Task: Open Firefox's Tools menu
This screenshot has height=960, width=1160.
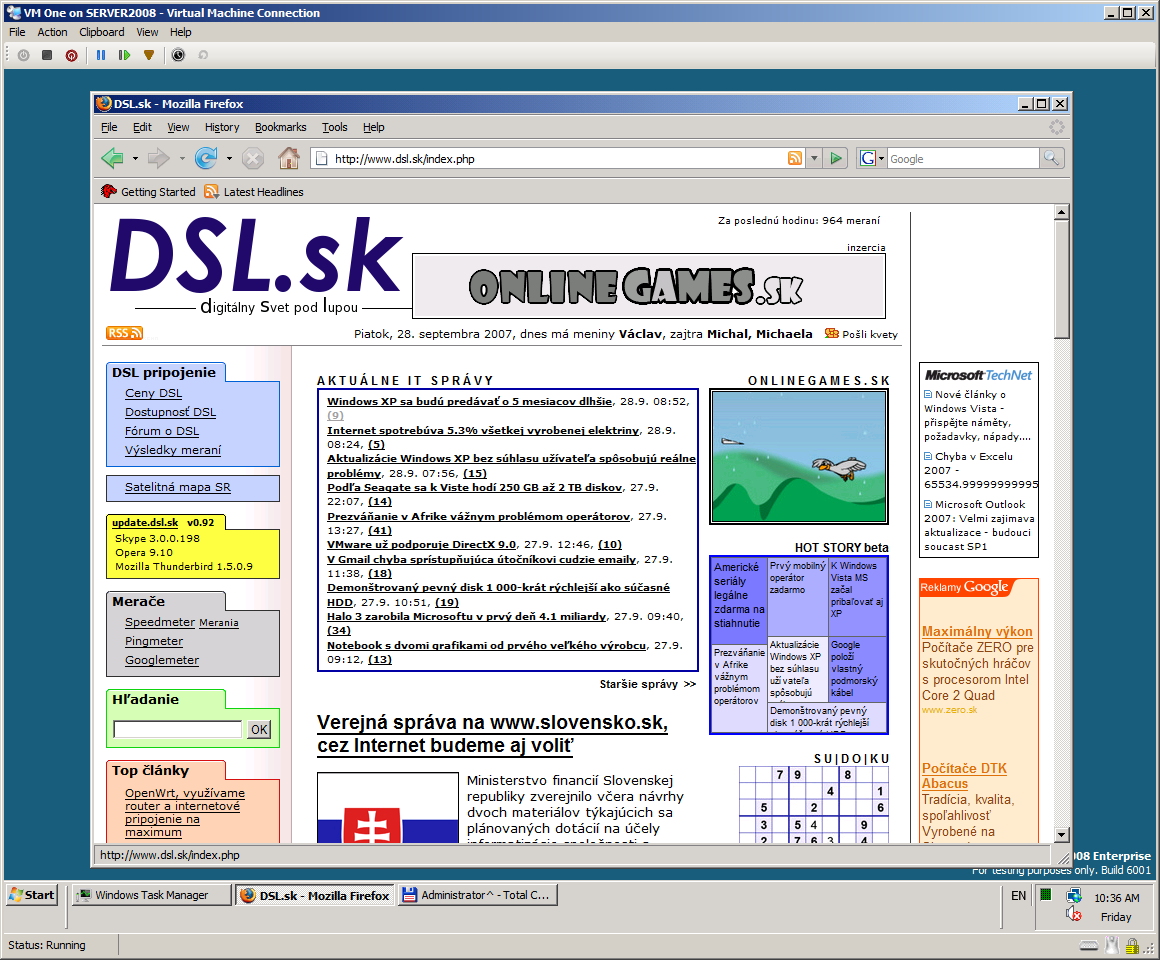Action: pyautogui.click(x=334, y=127)
